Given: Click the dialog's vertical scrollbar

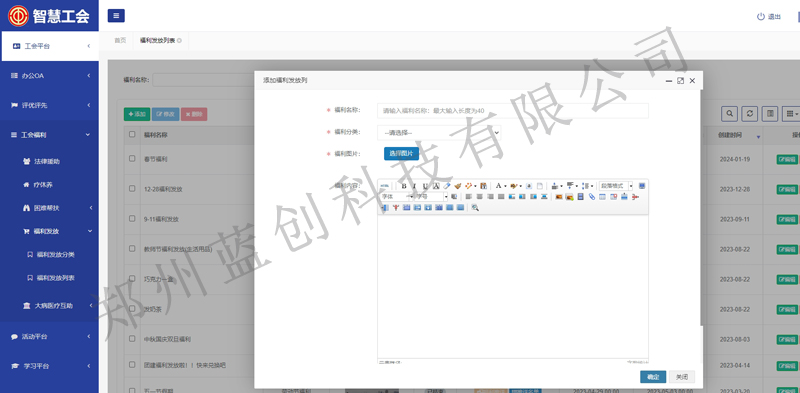Looking at the screenshot, I should [701, 208].
